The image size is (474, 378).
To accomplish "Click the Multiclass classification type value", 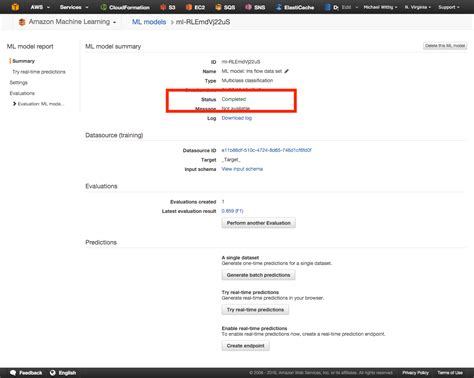I will (x=247, y=80).
